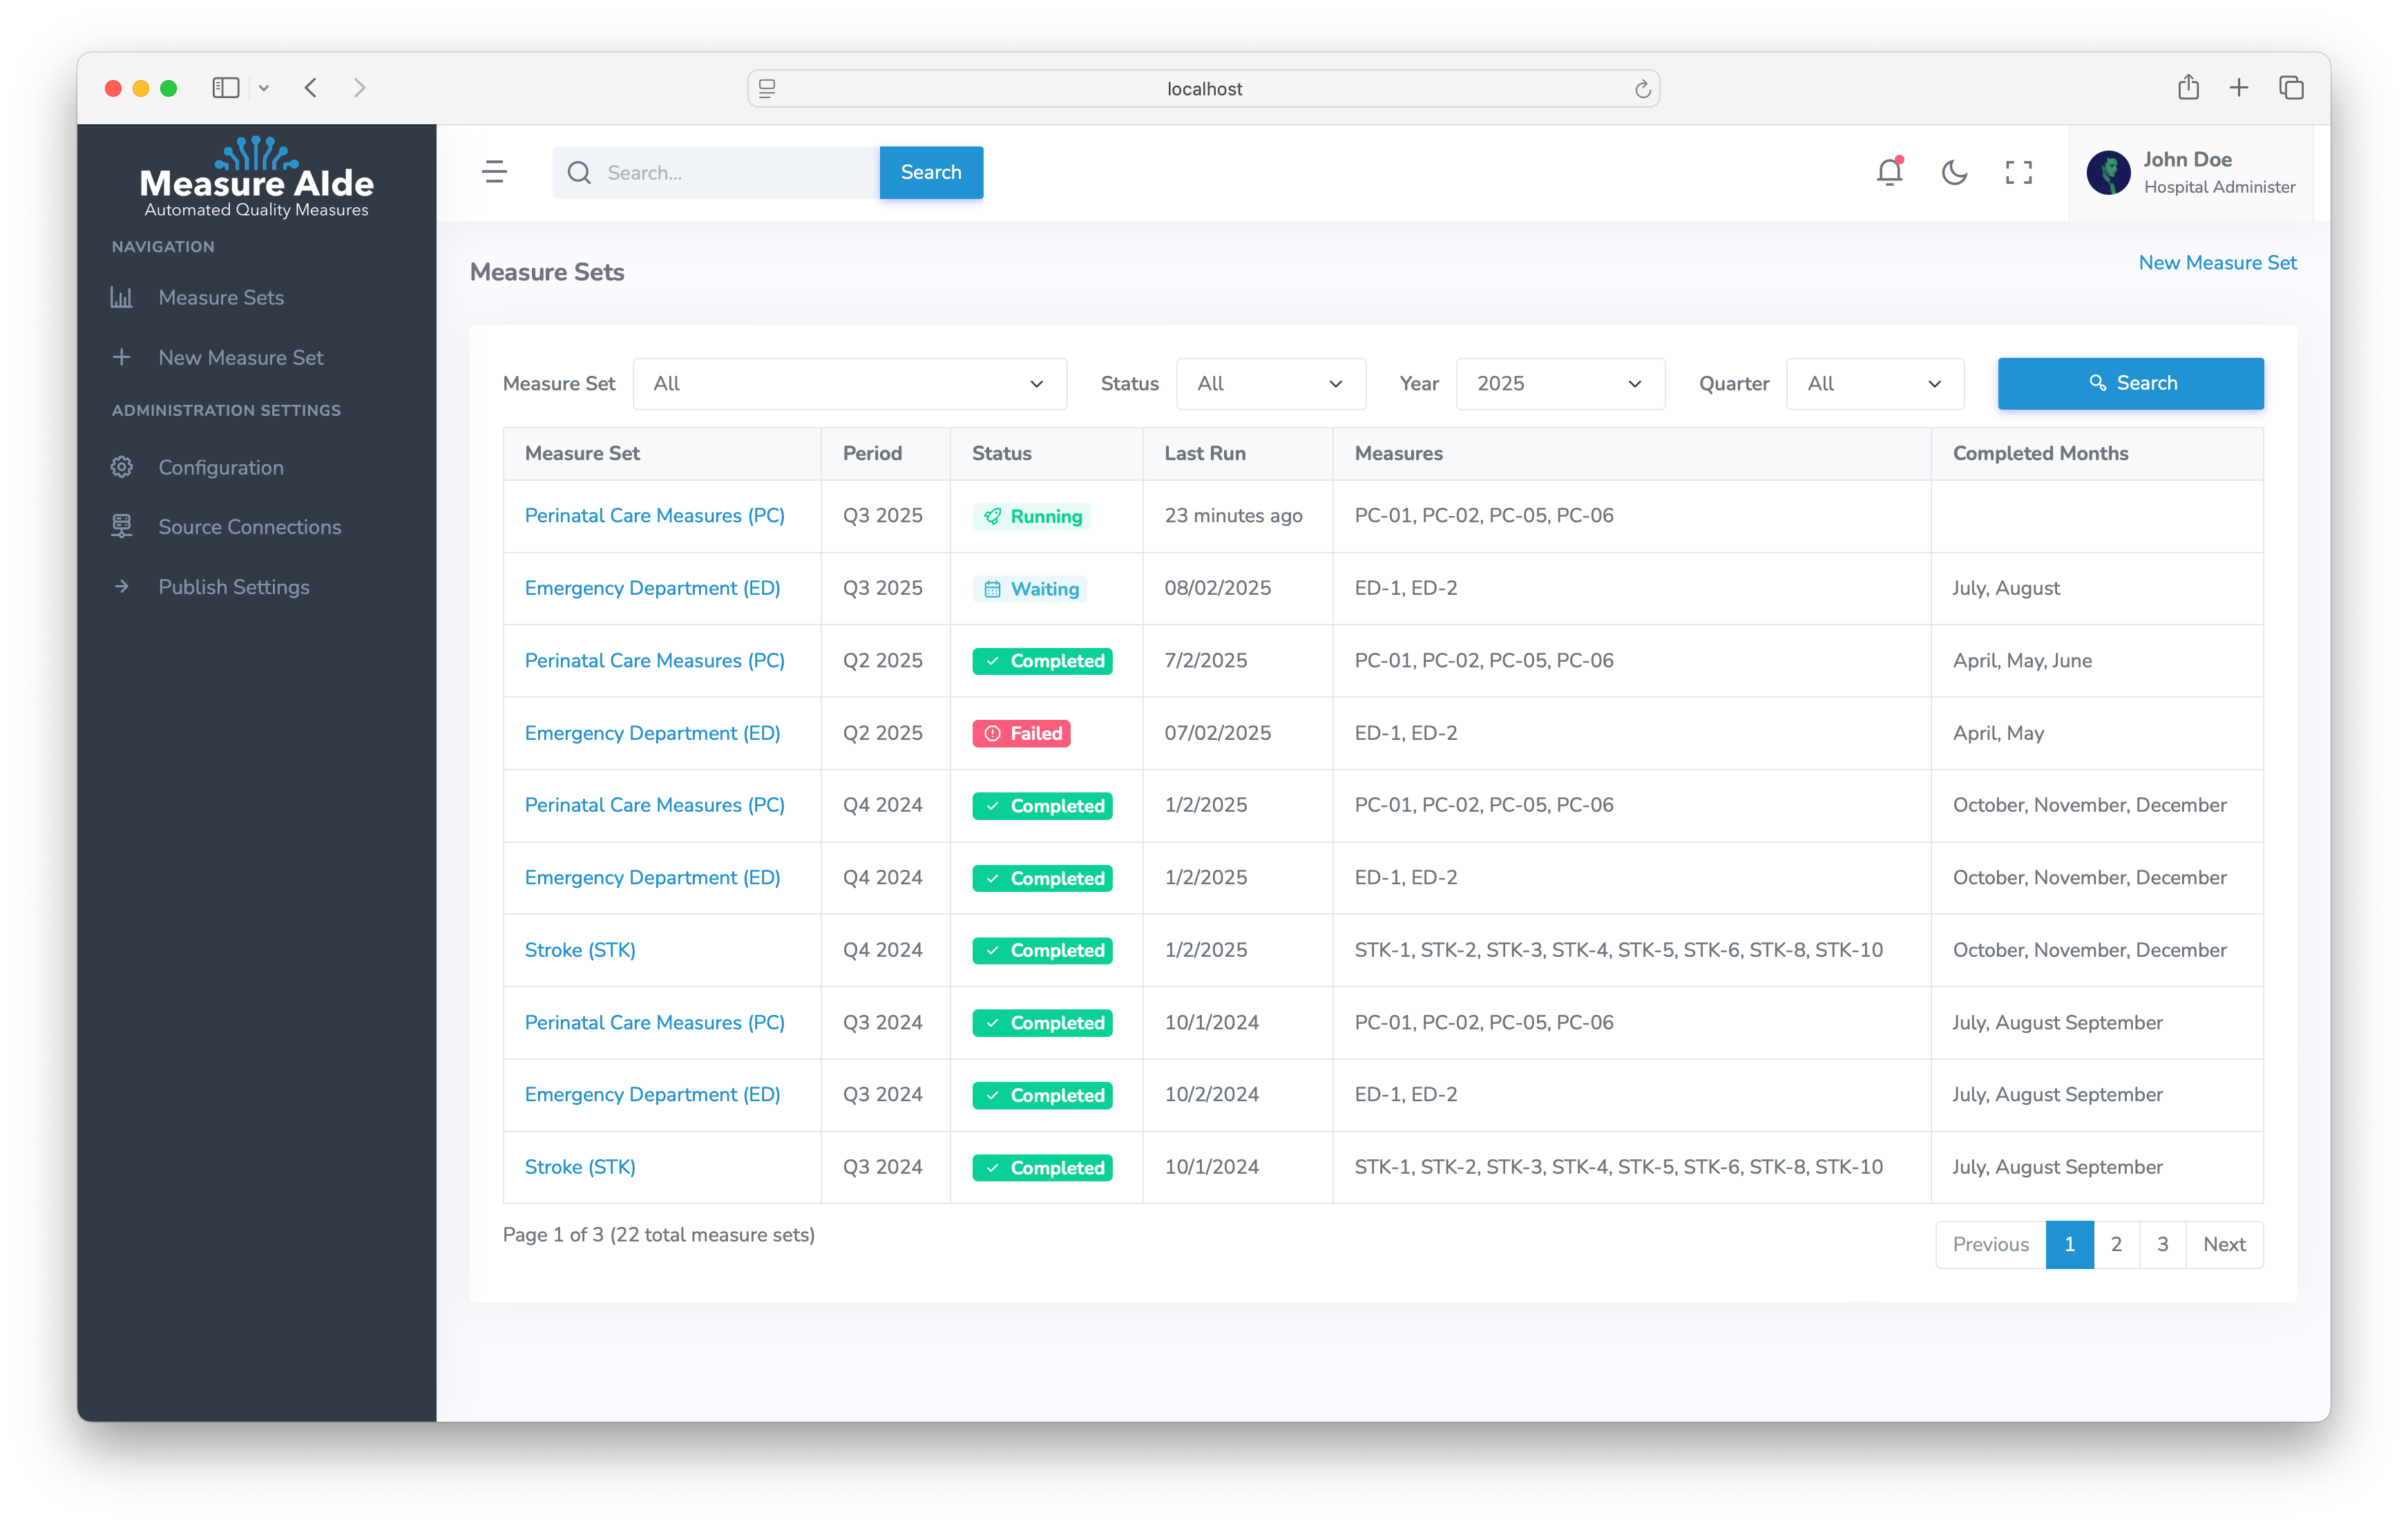This screenshot has width=2408, height=1524.
Task: Go to Publish Settings in sidebar
Action: coord(233,587)
